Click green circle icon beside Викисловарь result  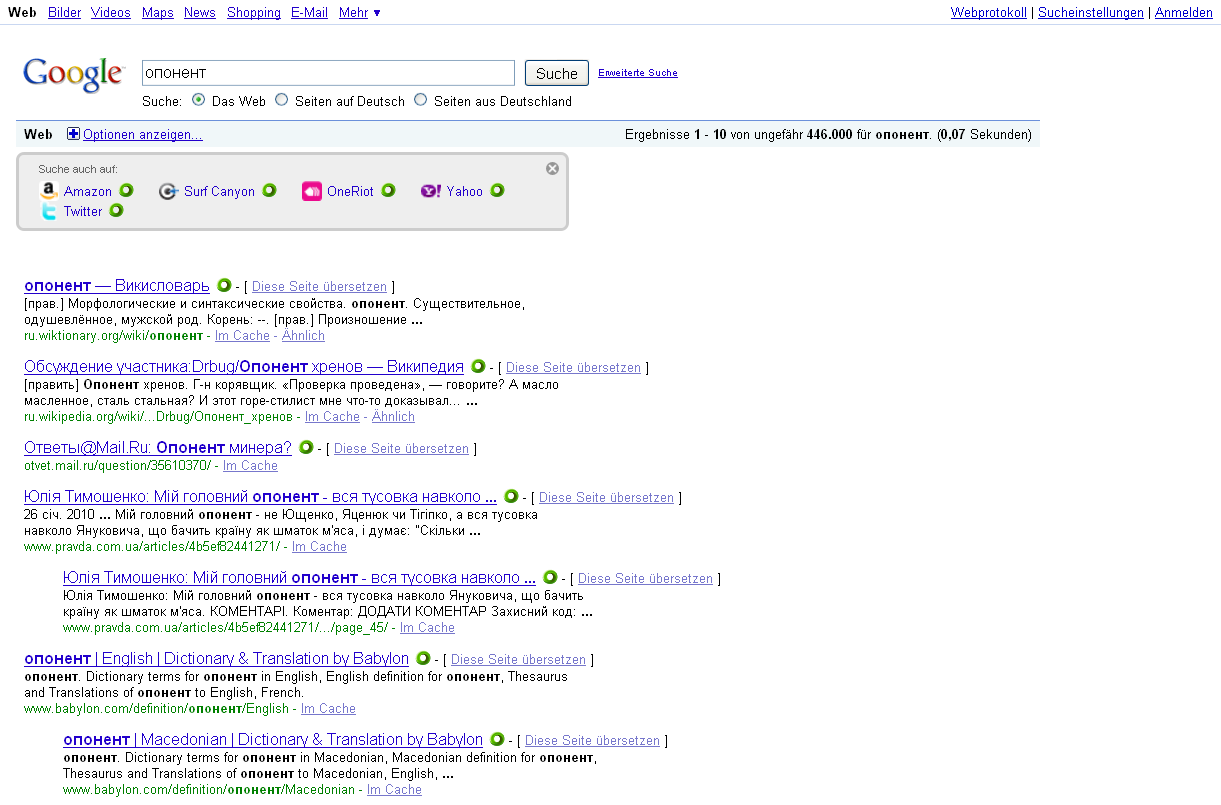[224, 285]
